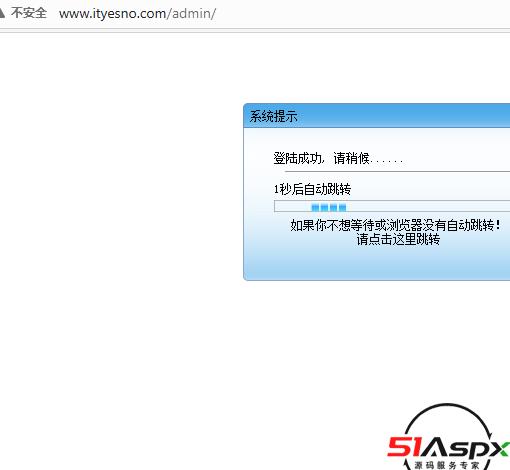This screenshot has height=470, width=510.
Task: Click the dialog's blue title bar
Action: coord(377,116)
